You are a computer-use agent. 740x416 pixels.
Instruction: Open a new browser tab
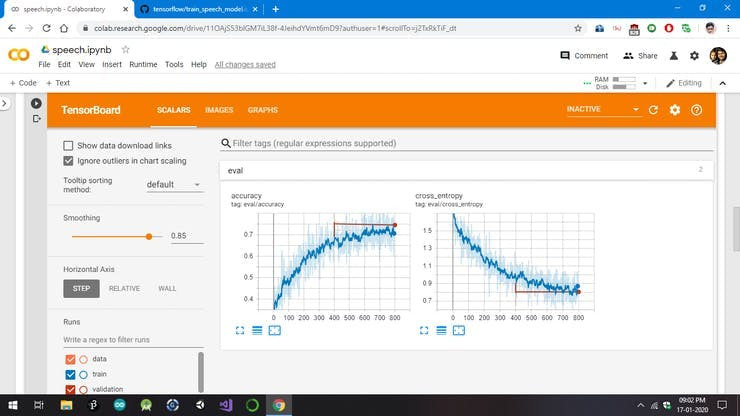tap(276, 9)
